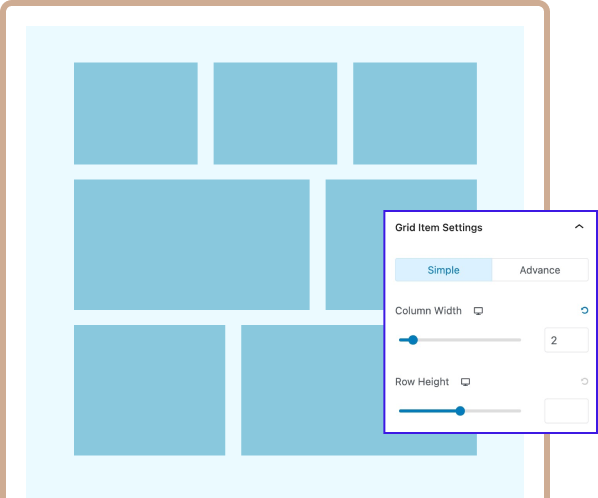Viewport: 598px width, 498px height.
Task: Switch to the Simple tab
Action: point(443,270)
